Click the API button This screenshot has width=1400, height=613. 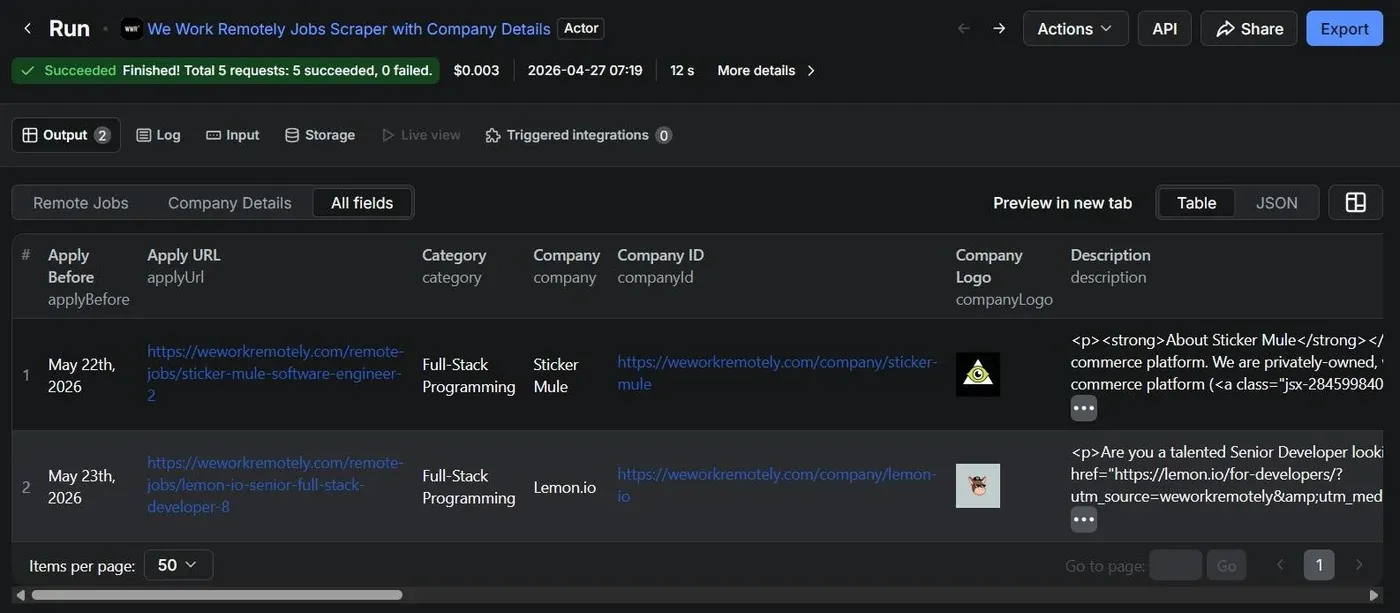[x=1164, y=28]
